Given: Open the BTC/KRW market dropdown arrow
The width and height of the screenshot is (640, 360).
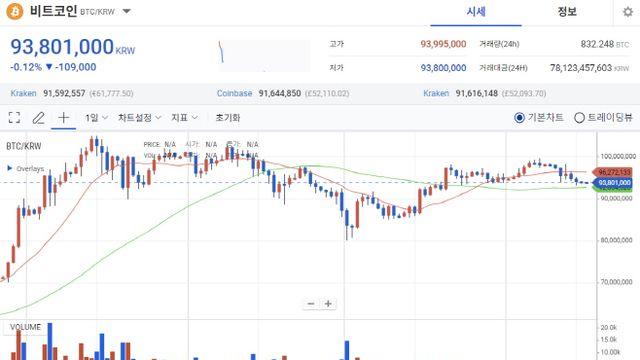Looking at the screenshot, I should pyautogui.click(x=127, y=11).
